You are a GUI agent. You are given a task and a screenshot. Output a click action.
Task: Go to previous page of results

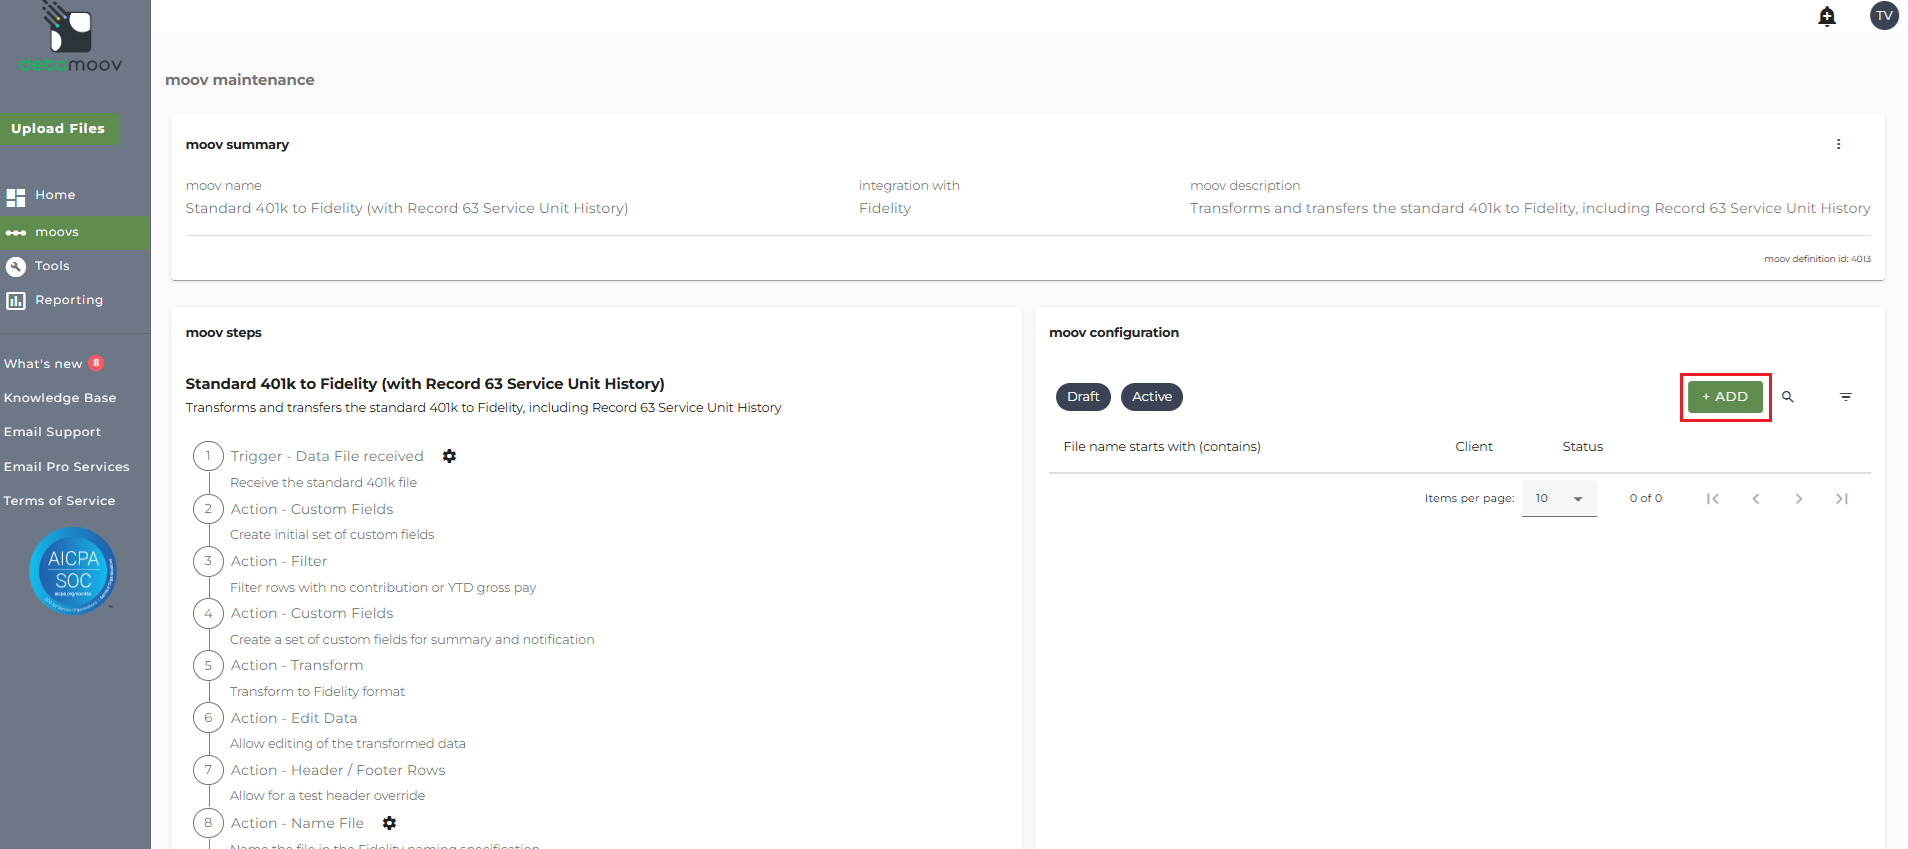click(1756, 498)
